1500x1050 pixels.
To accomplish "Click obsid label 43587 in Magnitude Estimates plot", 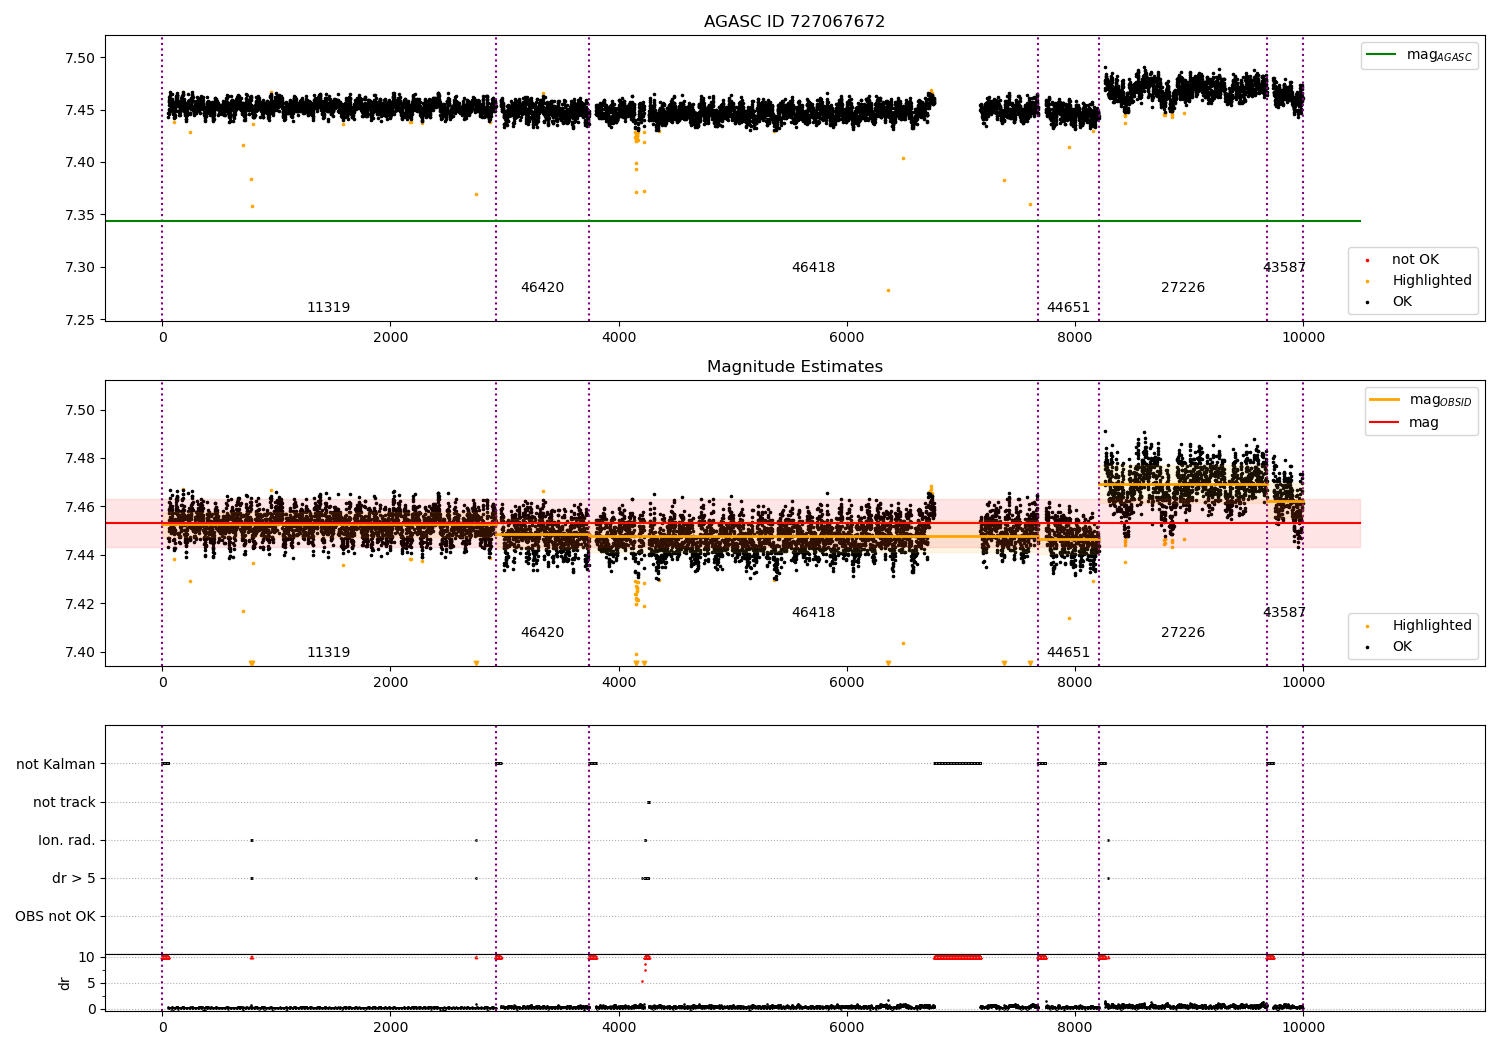I will coord(1284,613).
